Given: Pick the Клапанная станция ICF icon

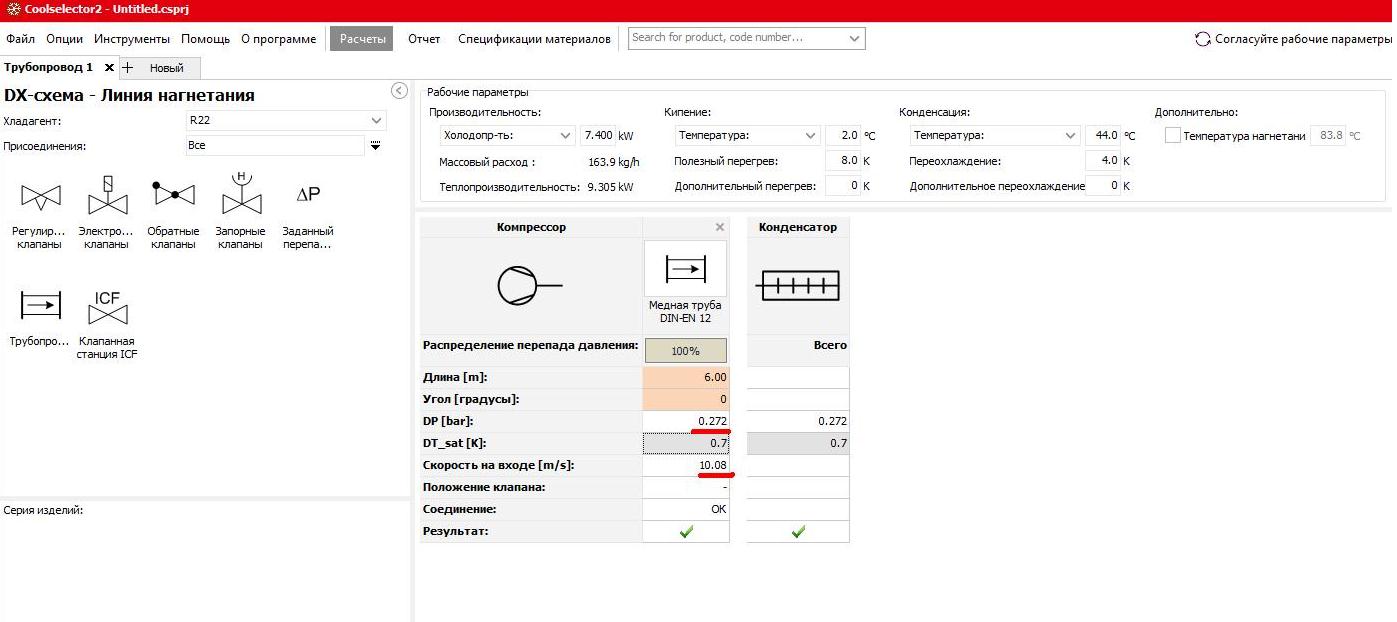Looking at the screenshot, I should click(x=107, y=308).
